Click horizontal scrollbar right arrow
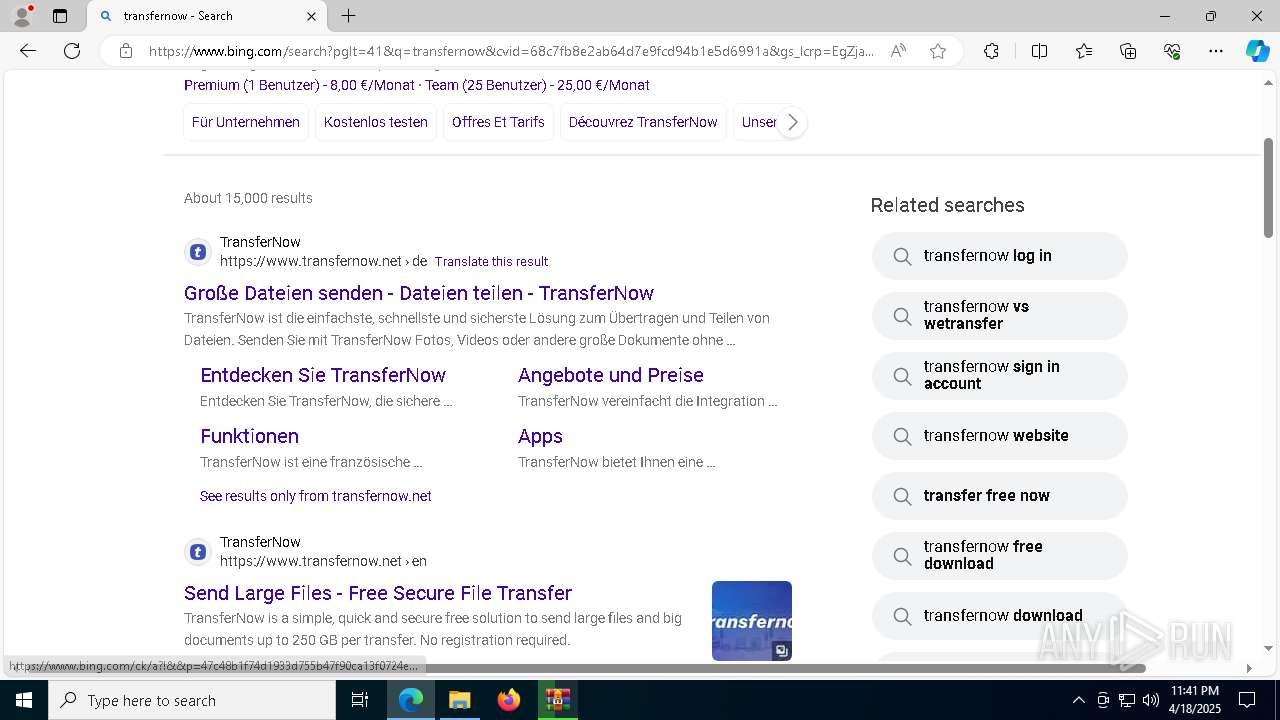 tap(1248, 667)
